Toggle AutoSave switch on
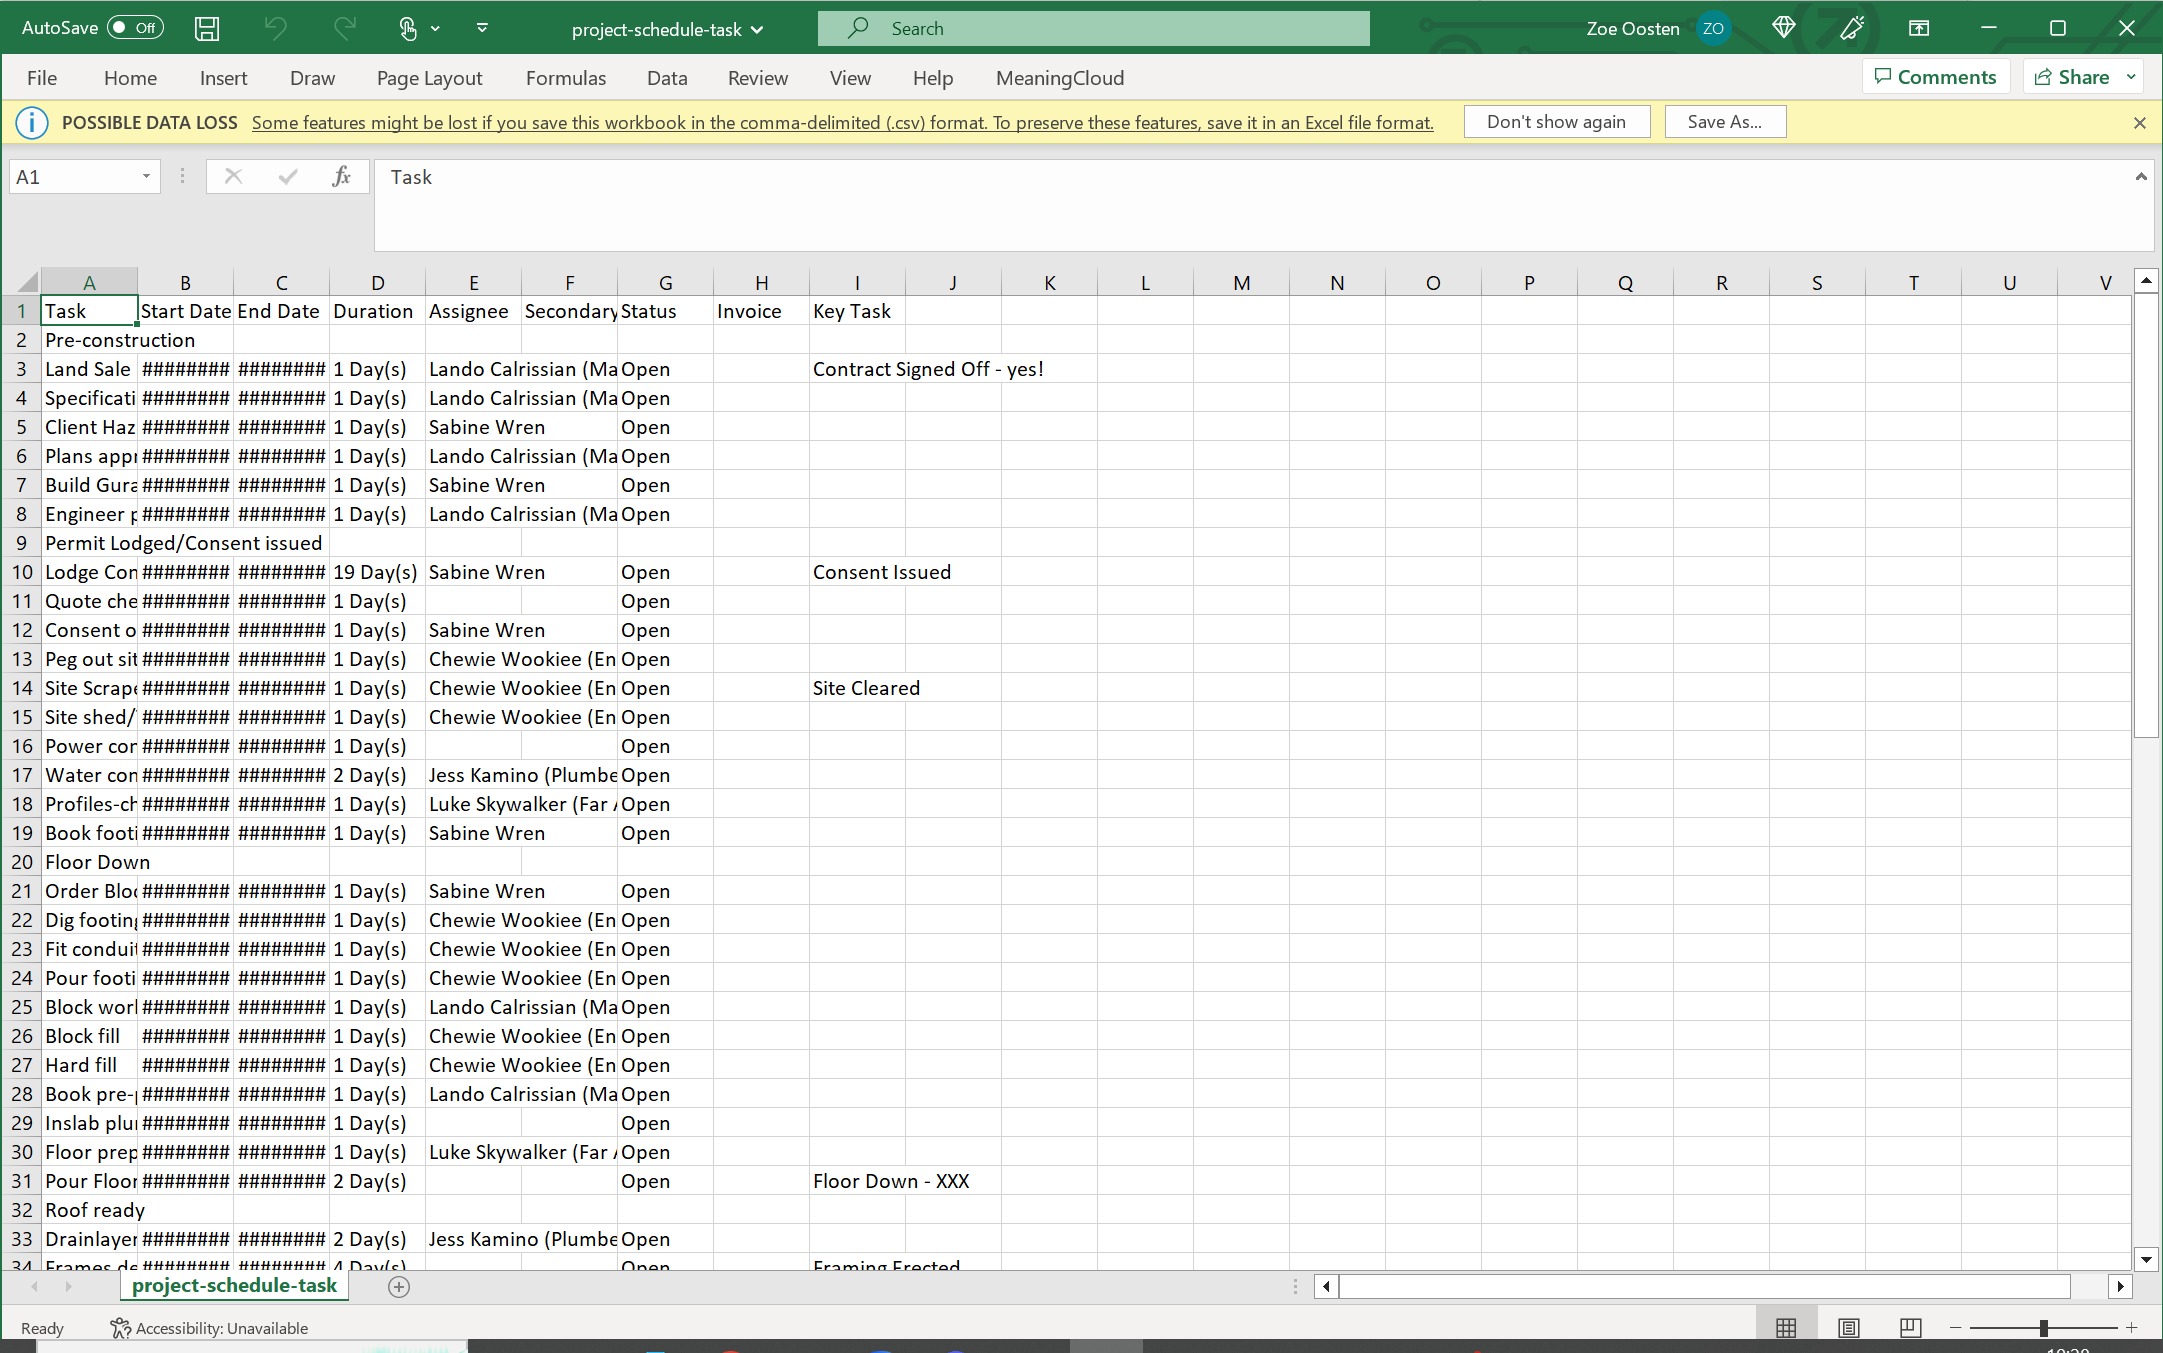2163x1353 pixels. click(135, 29)
